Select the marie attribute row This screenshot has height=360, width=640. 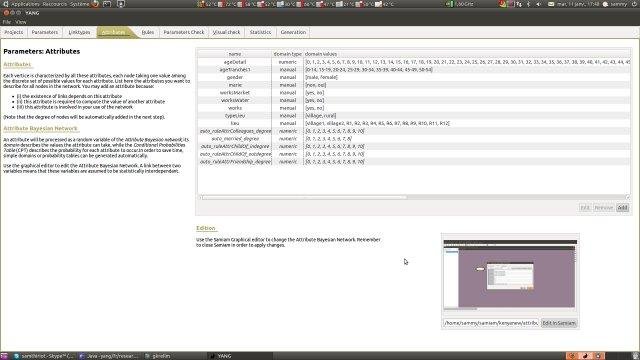coord(414,85)
